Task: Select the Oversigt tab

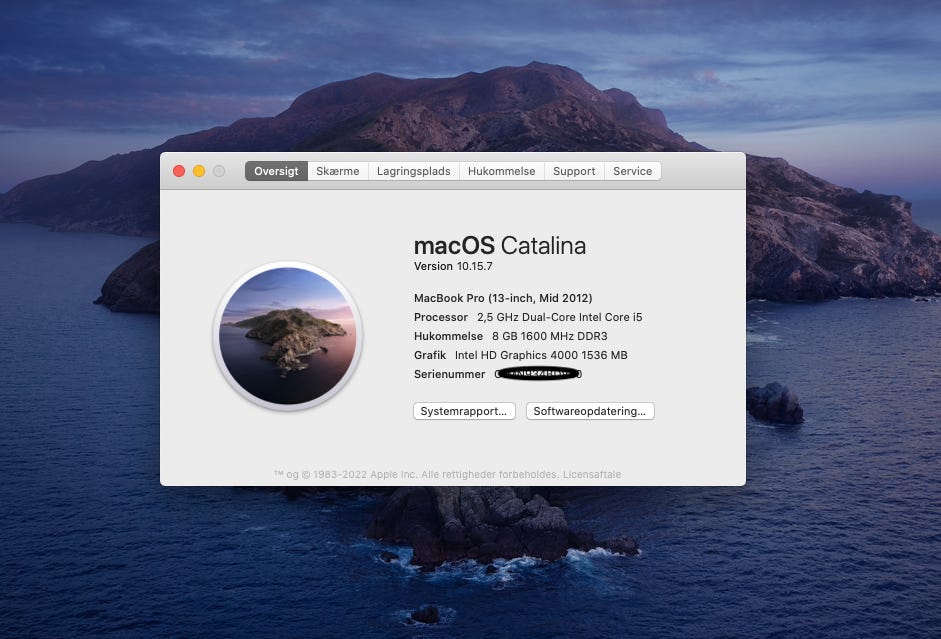Action: [x=276, y=171]
